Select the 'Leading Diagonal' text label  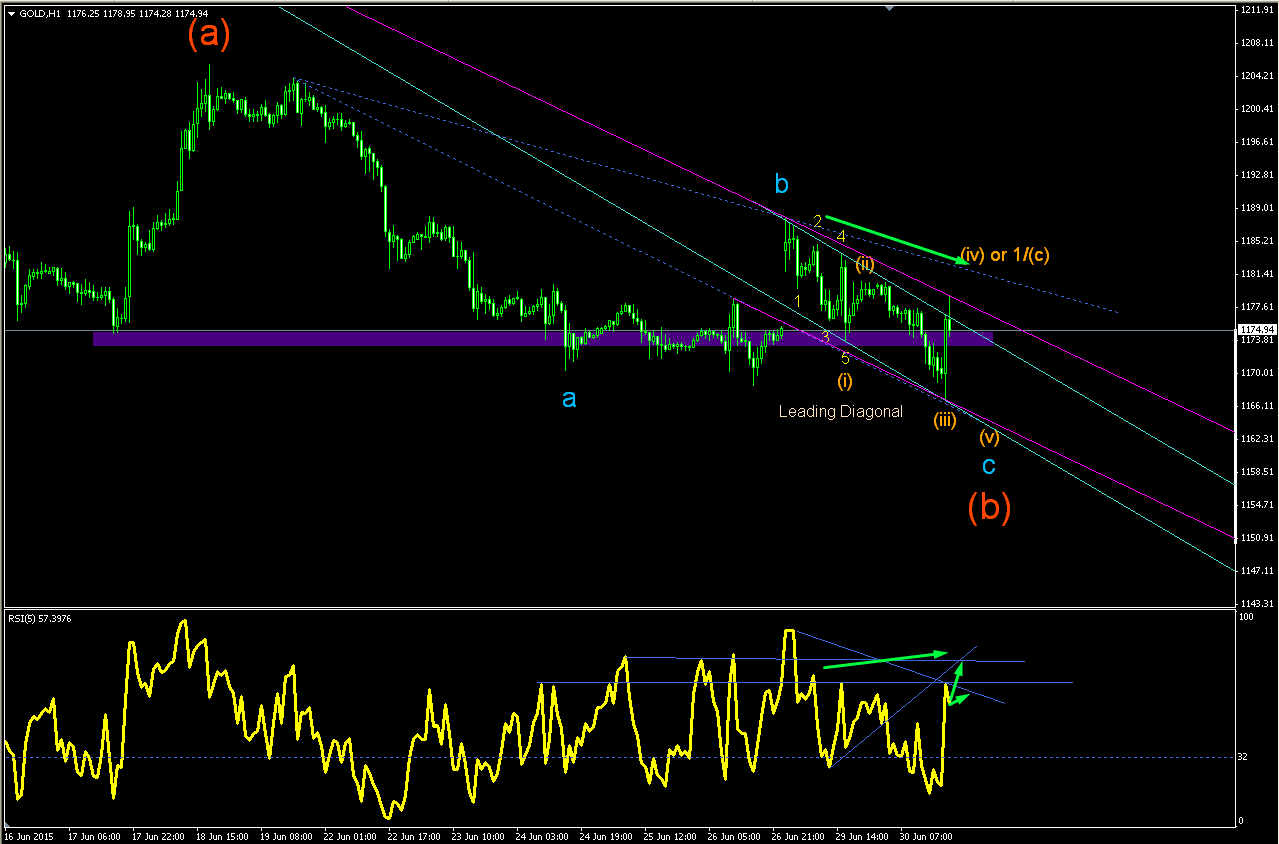coord(840,411)
